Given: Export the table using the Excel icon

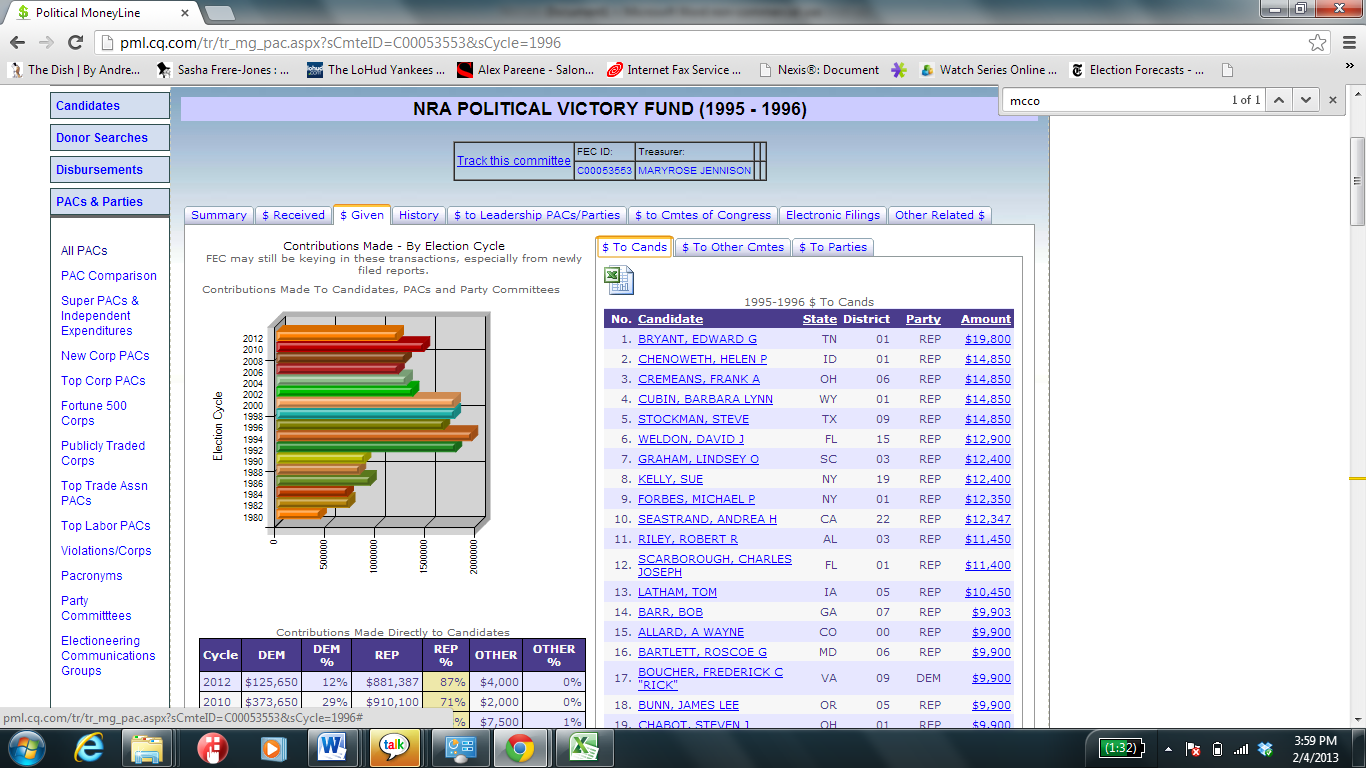Looking at the screenshot, I should point(619,280).
